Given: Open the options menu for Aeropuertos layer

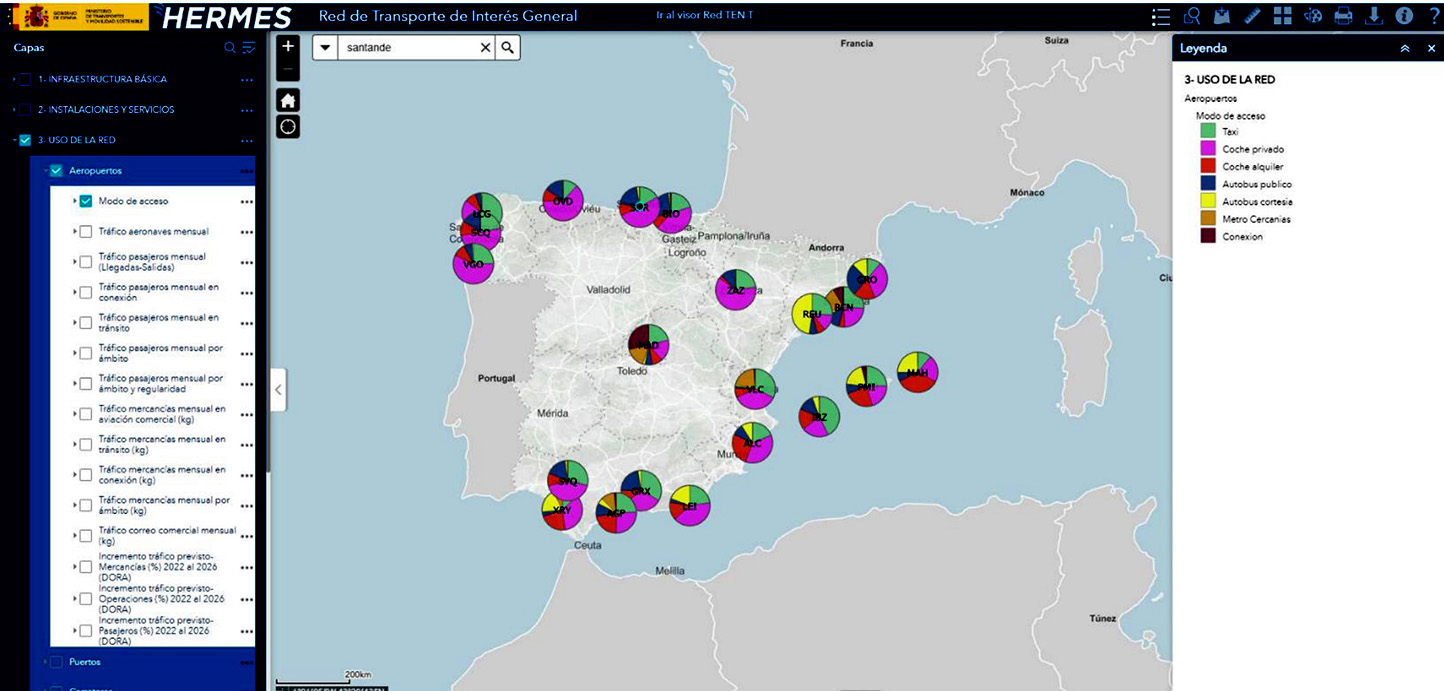Looking at the screenshot, I should pos(247,171).
